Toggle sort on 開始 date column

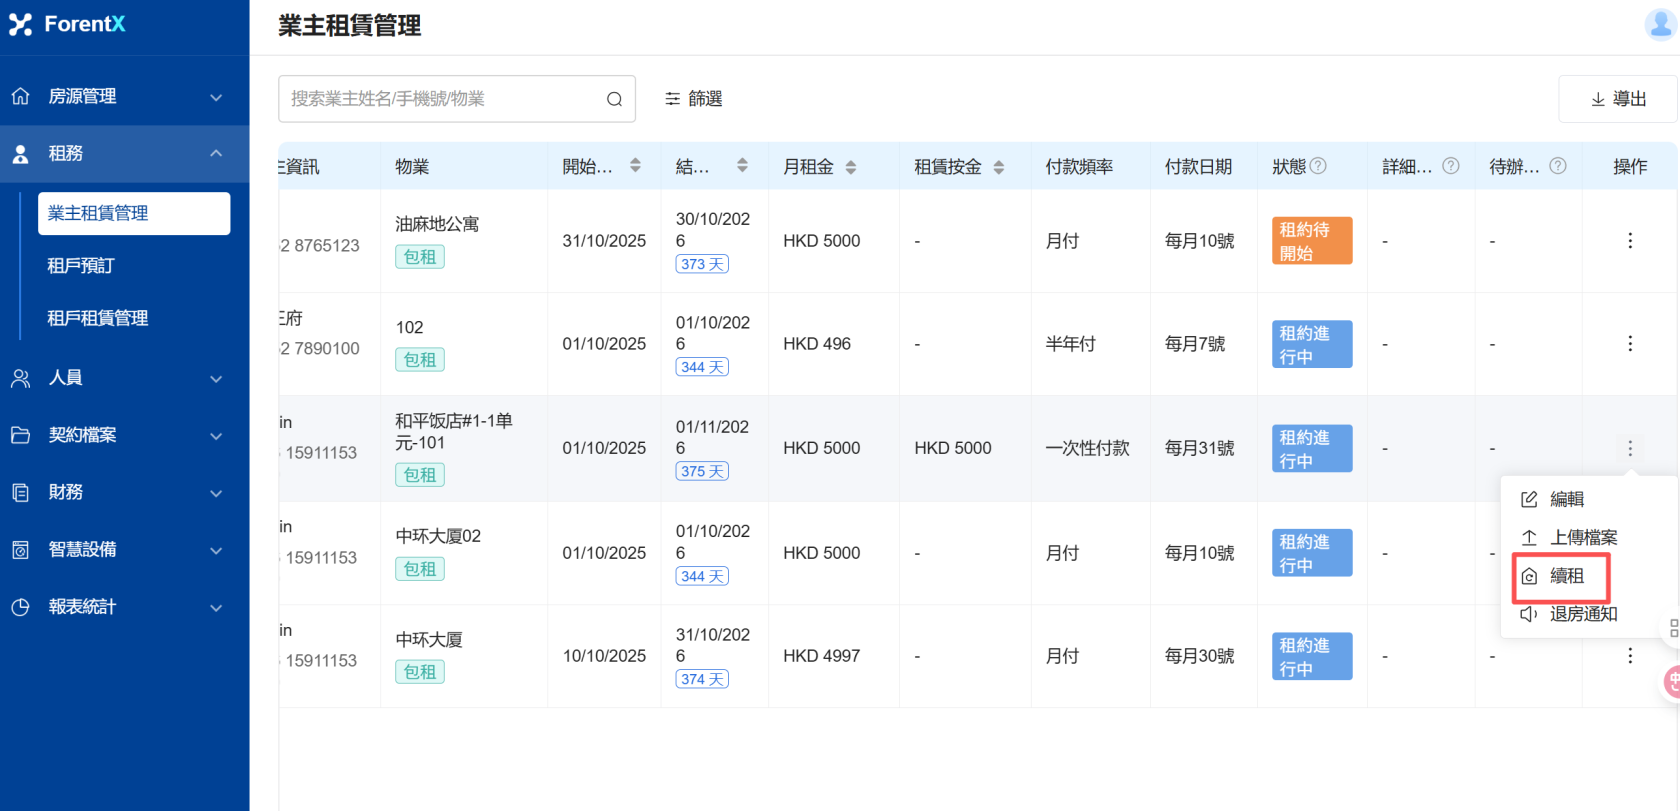click(635, 166)
